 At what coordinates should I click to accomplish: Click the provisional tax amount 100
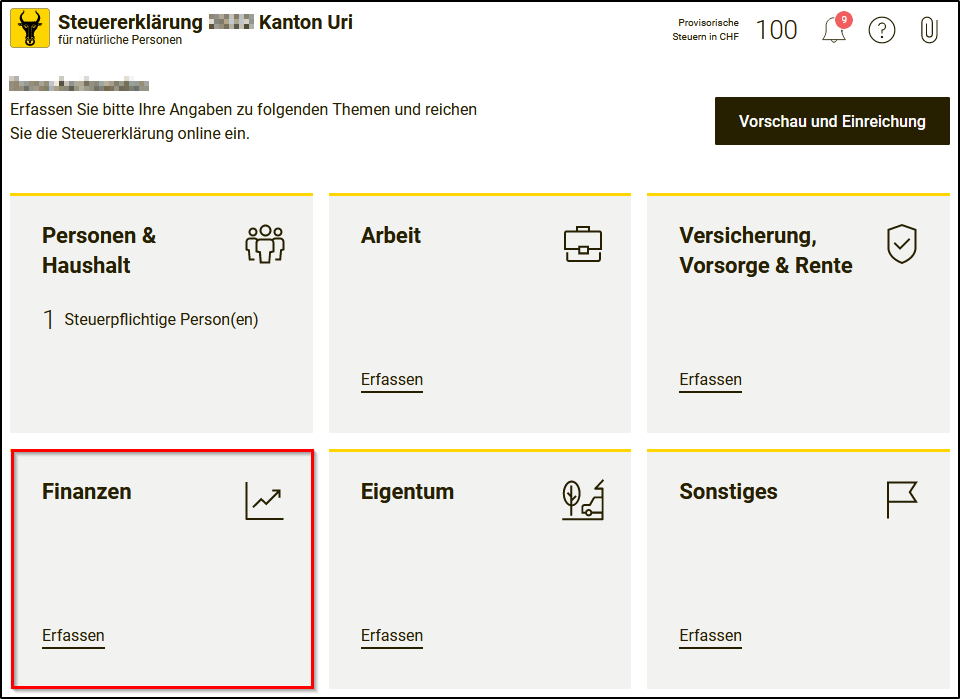tap(776, 30)
